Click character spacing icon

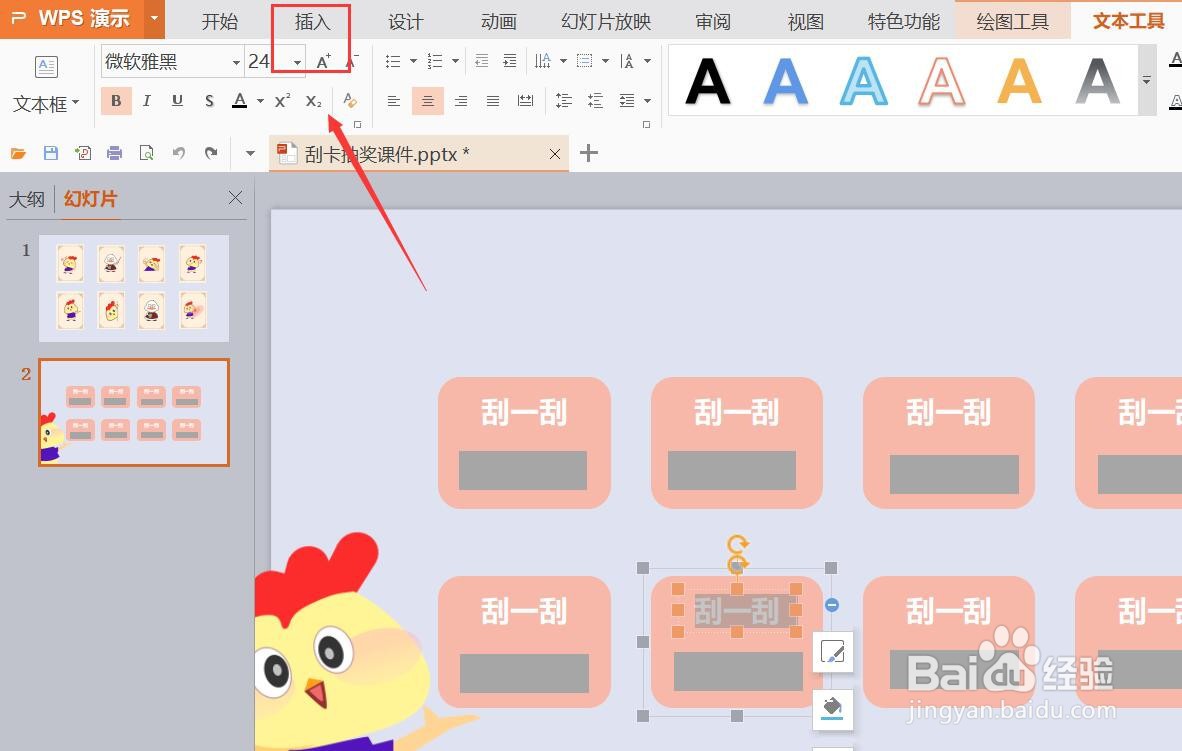627,61
